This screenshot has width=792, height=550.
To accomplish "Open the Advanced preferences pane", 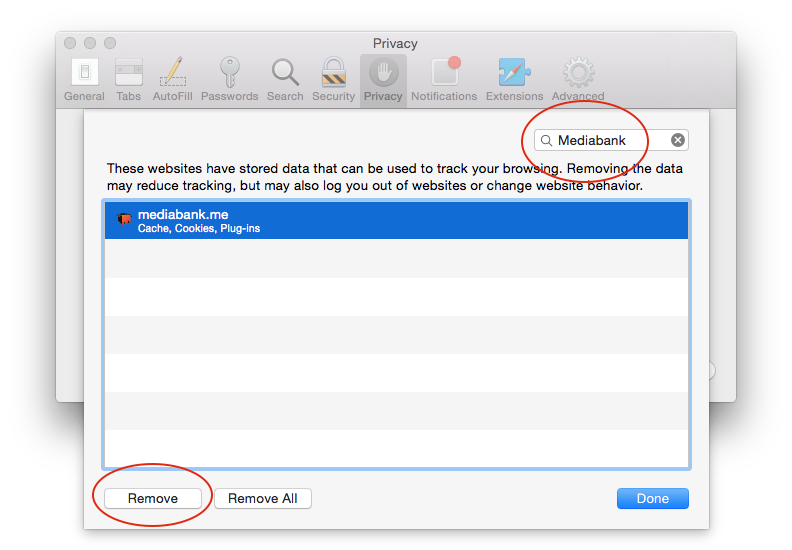I will coord(578,80).
